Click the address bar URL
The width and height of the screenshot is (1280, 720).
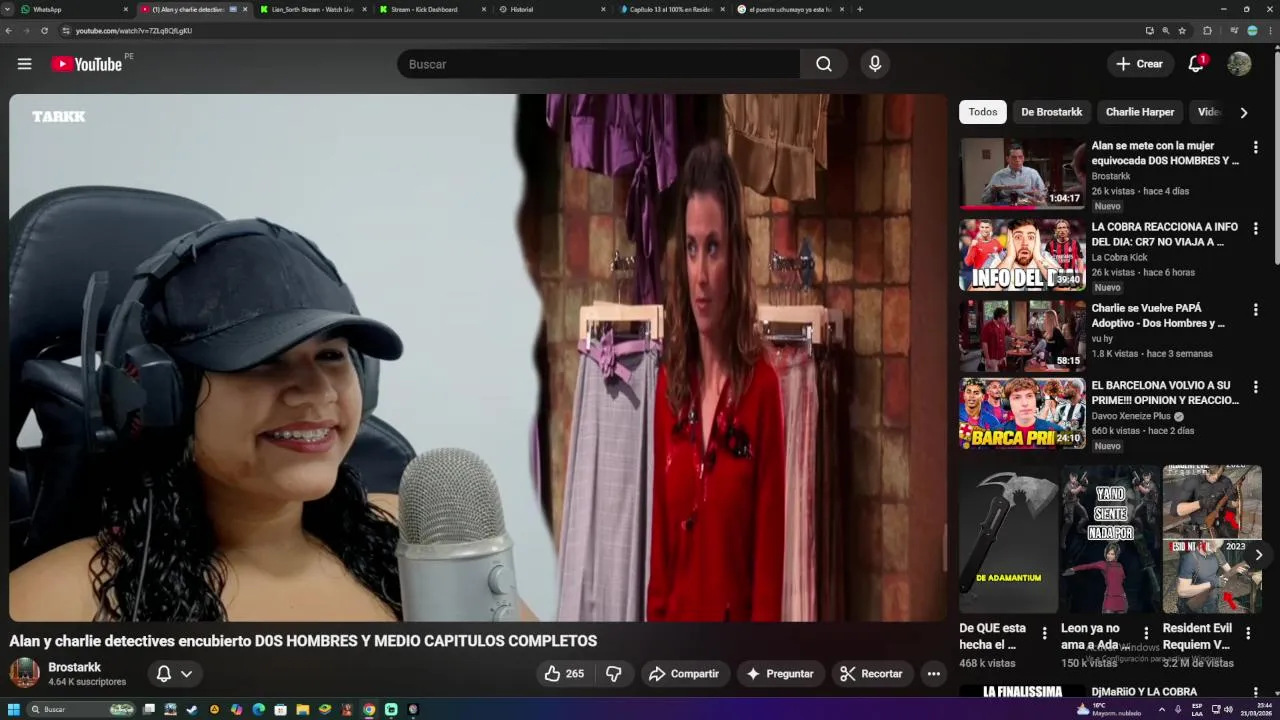pos(134,31)
